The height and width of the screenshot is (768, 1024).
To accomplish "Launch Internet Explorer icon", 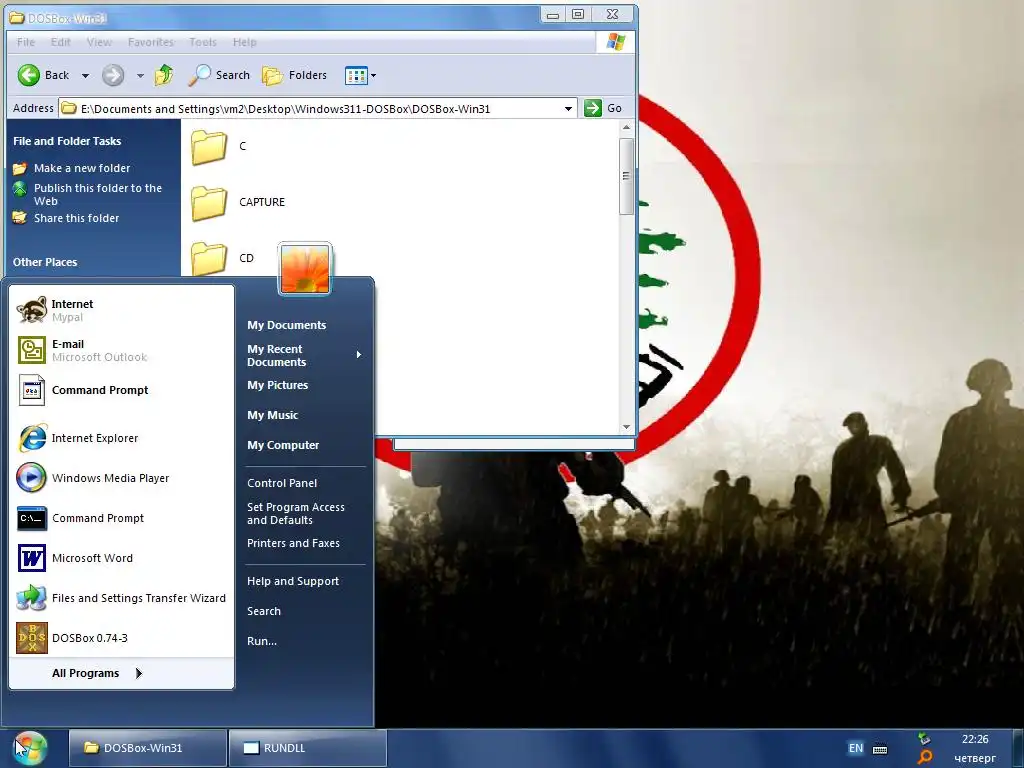I will [31, 438].
